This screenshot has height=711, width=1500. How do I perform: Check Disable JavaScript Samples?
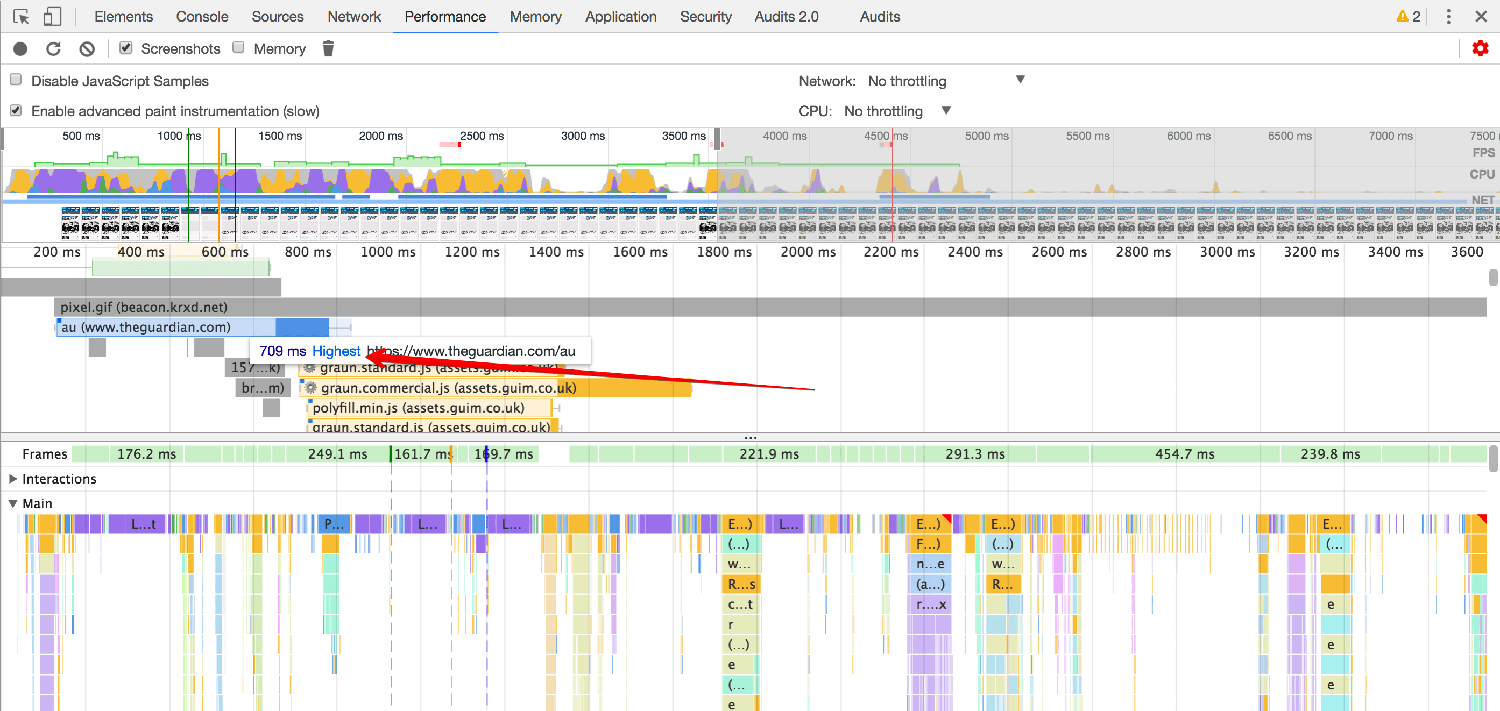click(x=16, y=80)
